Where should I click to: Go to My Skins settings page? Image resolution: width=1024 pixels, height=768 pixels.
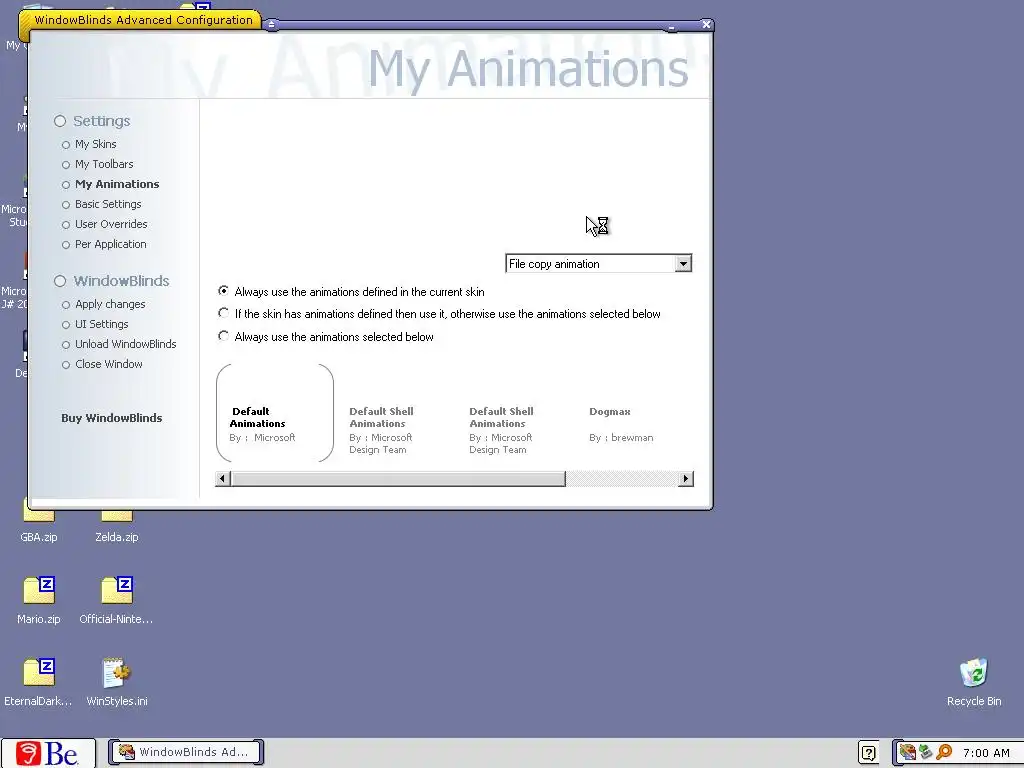tap(95, 144)
